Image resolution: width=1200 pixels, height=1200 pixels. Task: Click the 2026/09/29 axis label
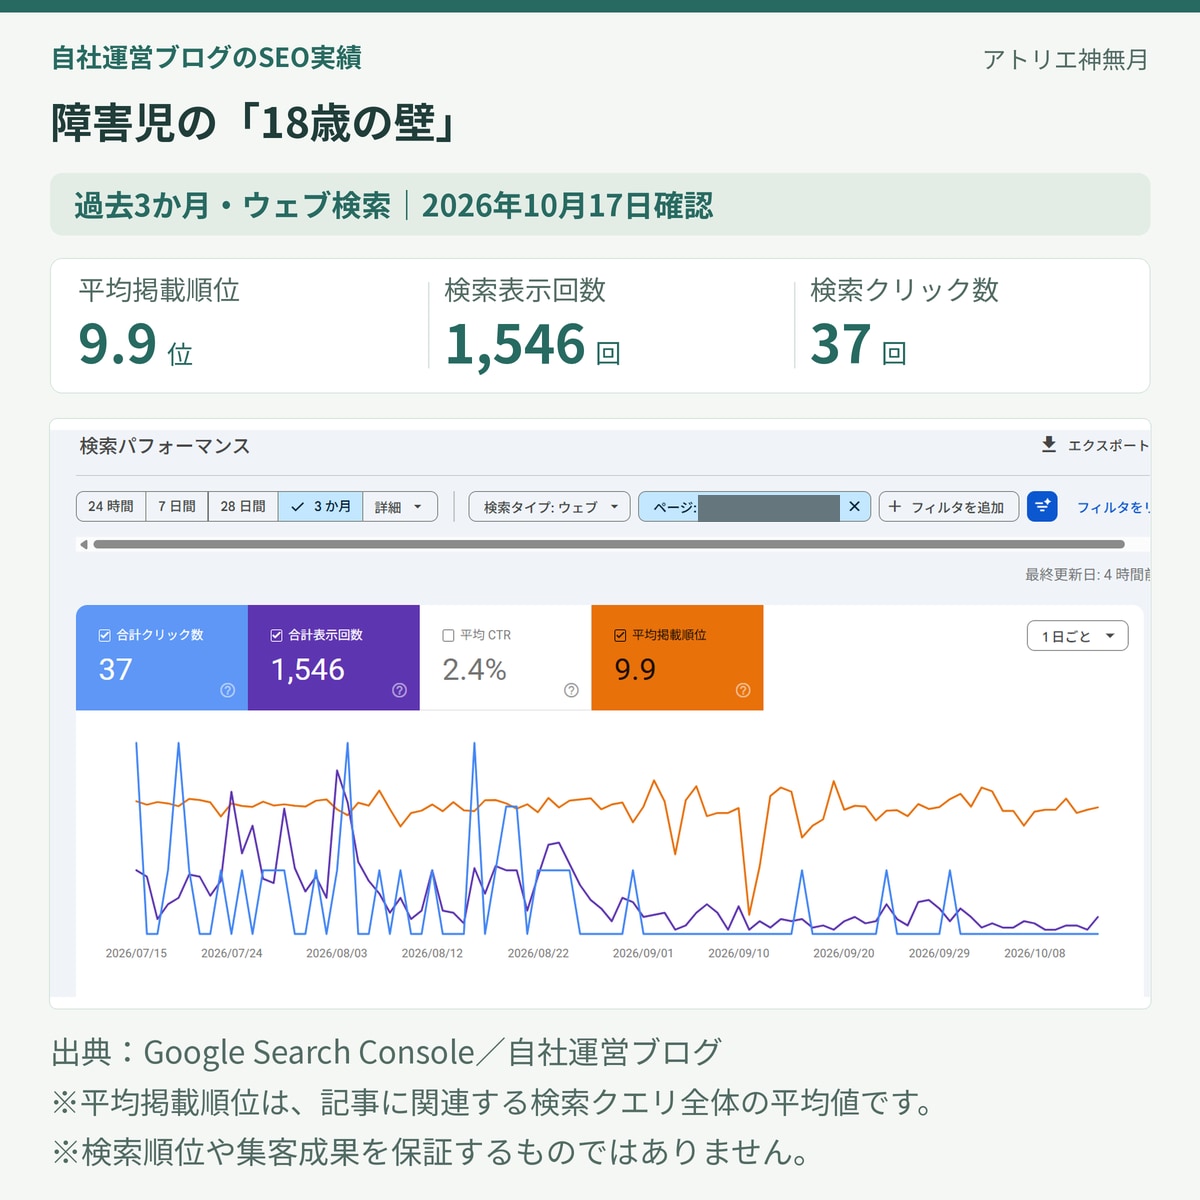point(939,953)
